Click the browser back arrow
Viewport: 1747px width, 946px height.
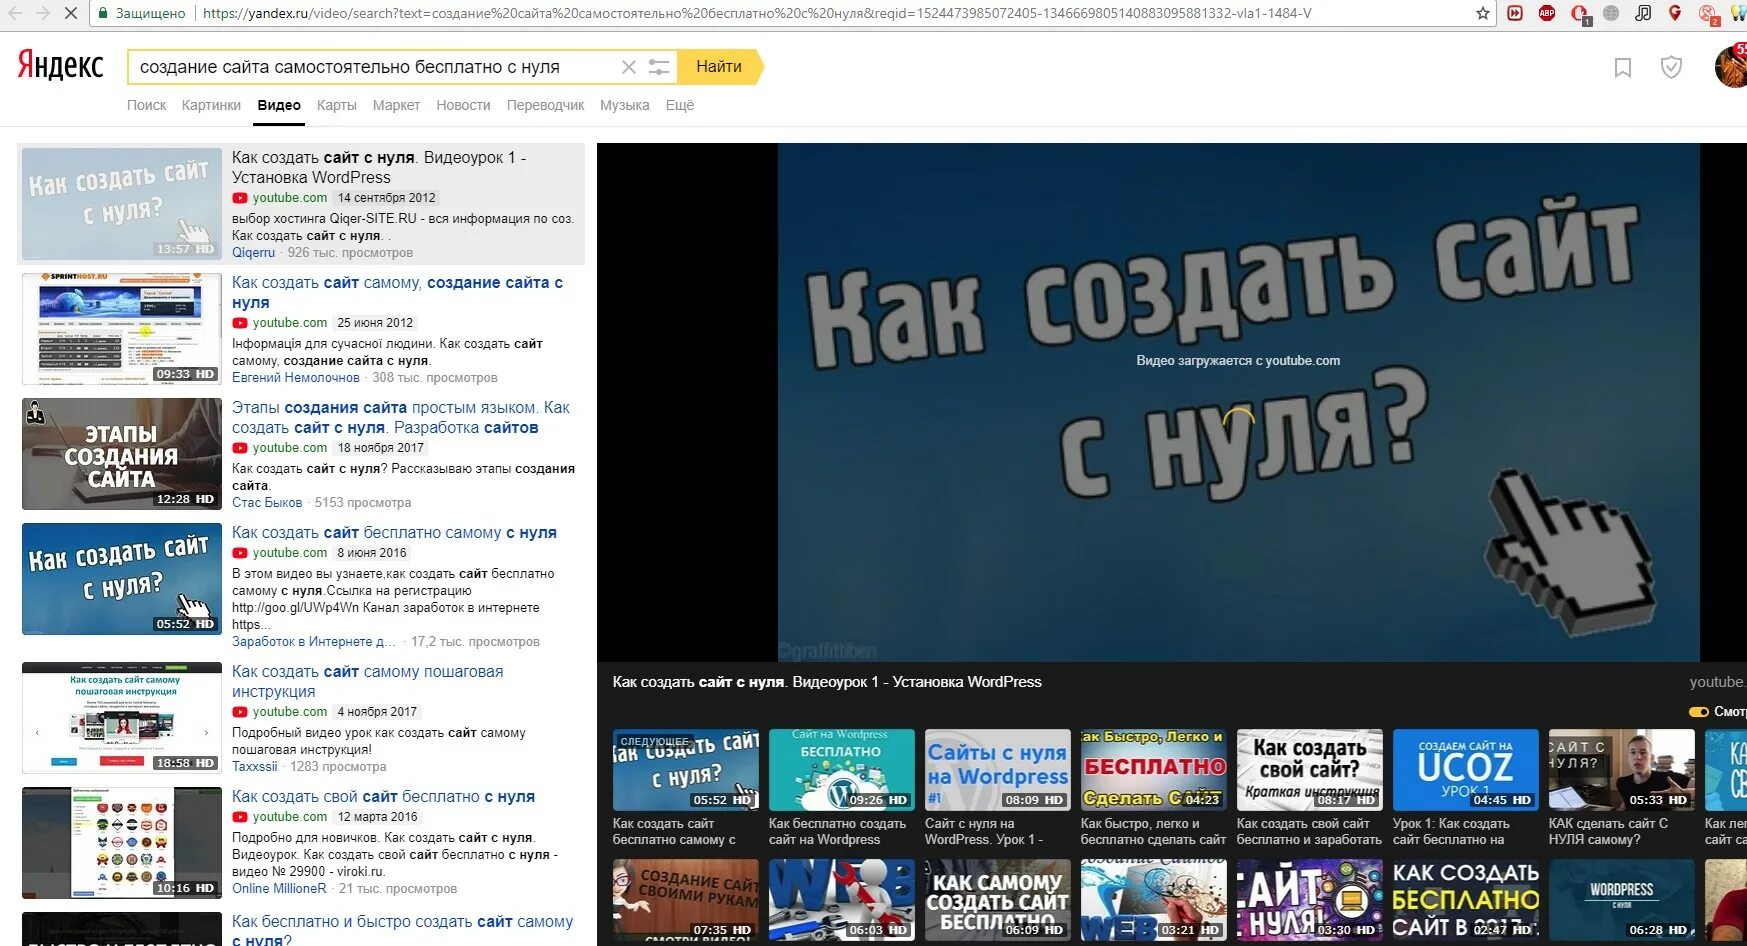(14, 13)
